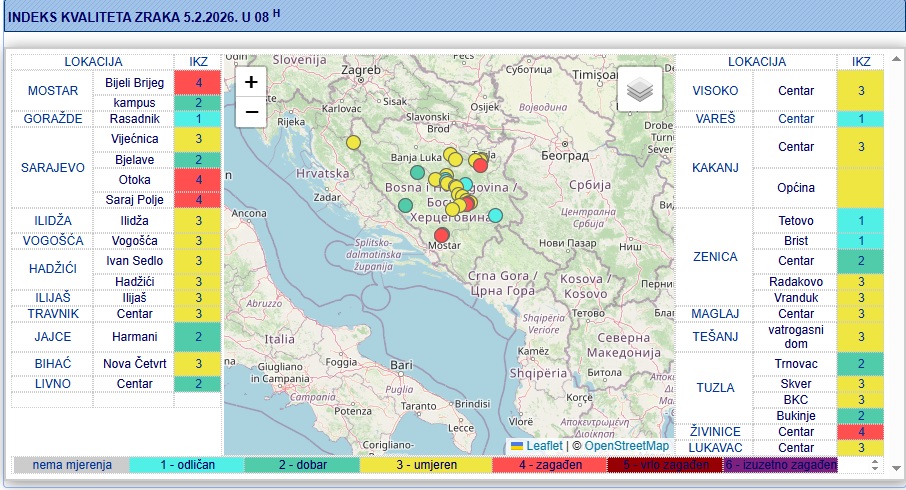
Task: Open the OpenStreetMap attribution link
Action: coord(626,446)
